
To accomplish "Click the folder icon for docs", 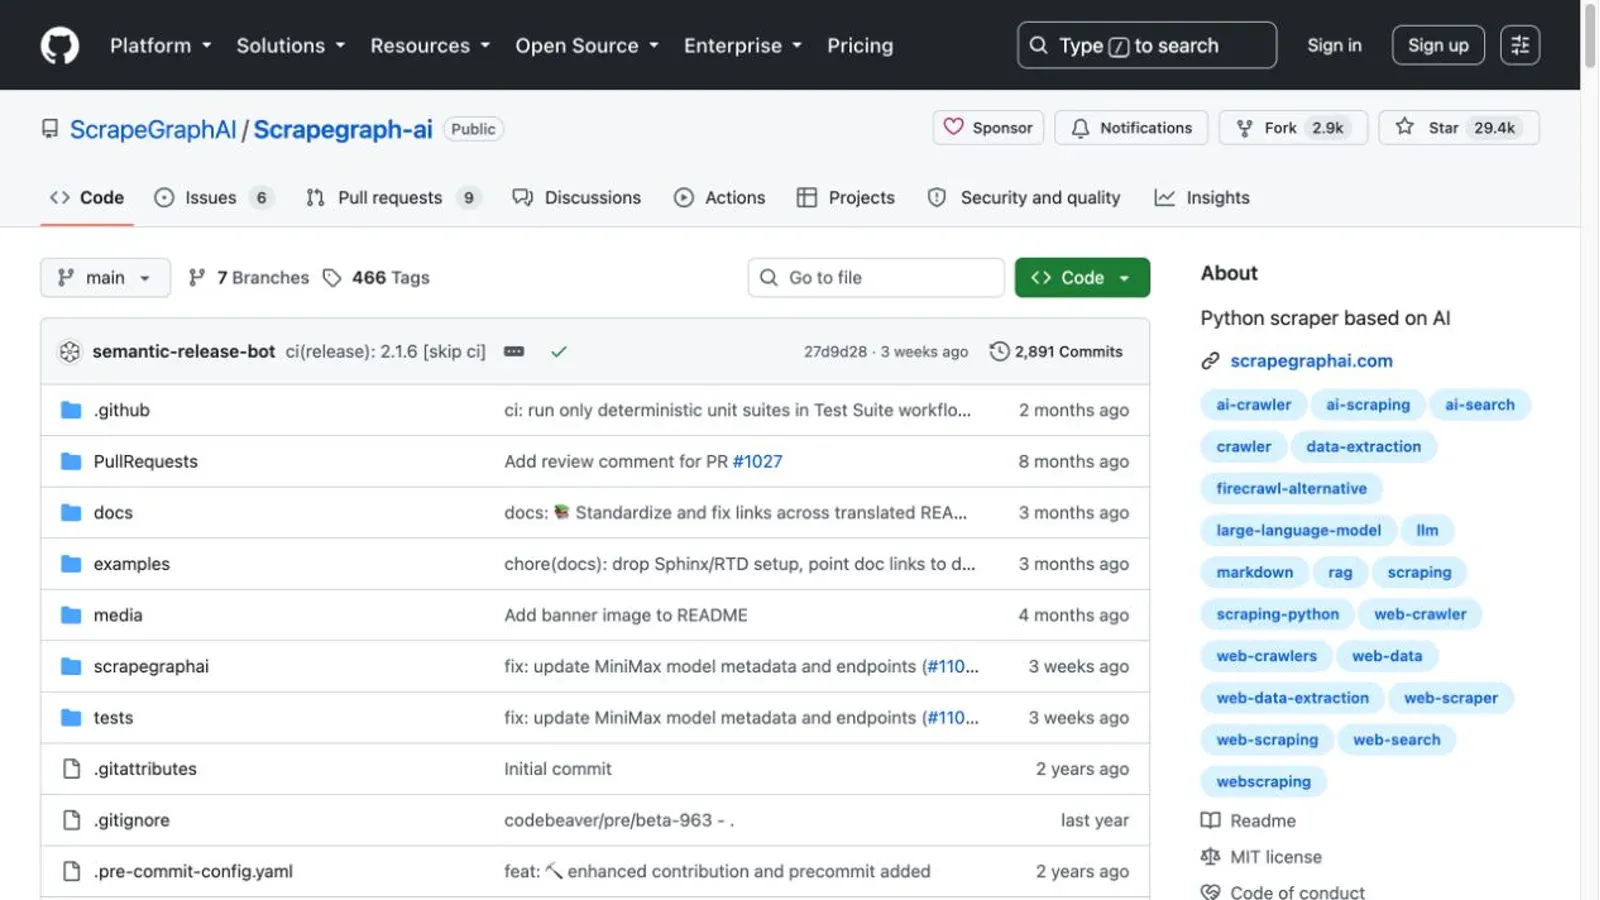I will [x=71, y=512].
